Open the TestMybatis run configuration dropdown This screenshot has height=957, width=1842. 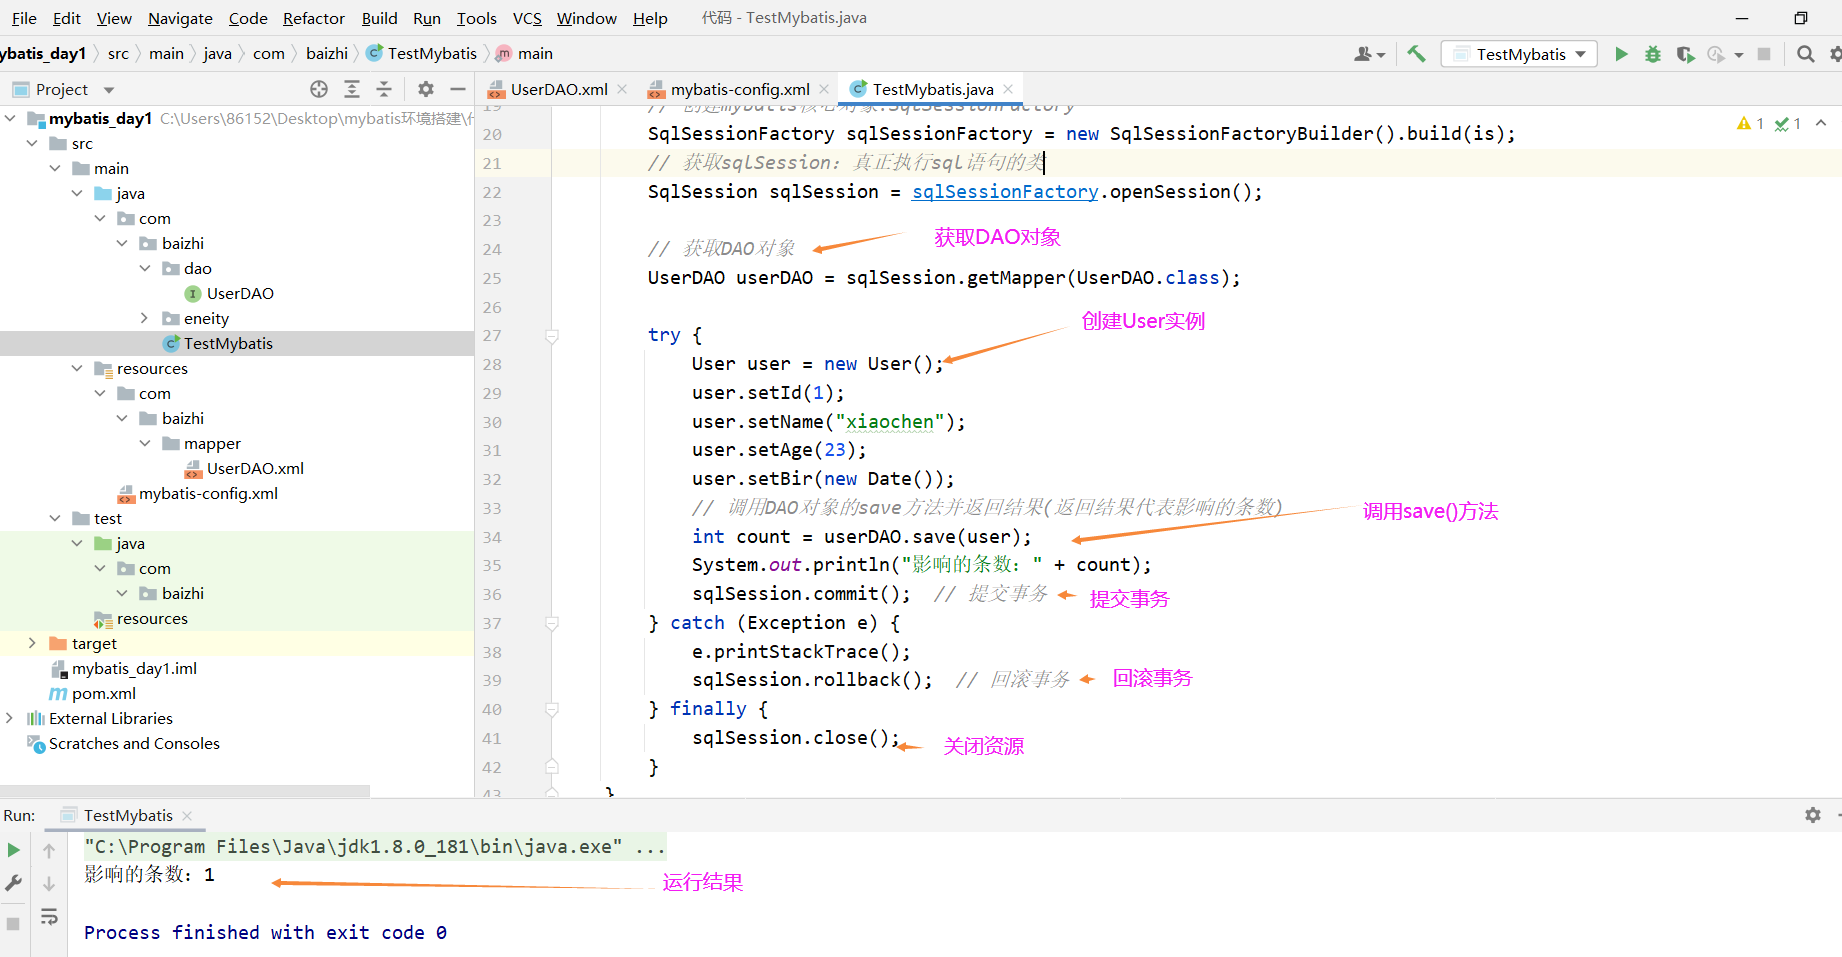(x=1519, y=54)
